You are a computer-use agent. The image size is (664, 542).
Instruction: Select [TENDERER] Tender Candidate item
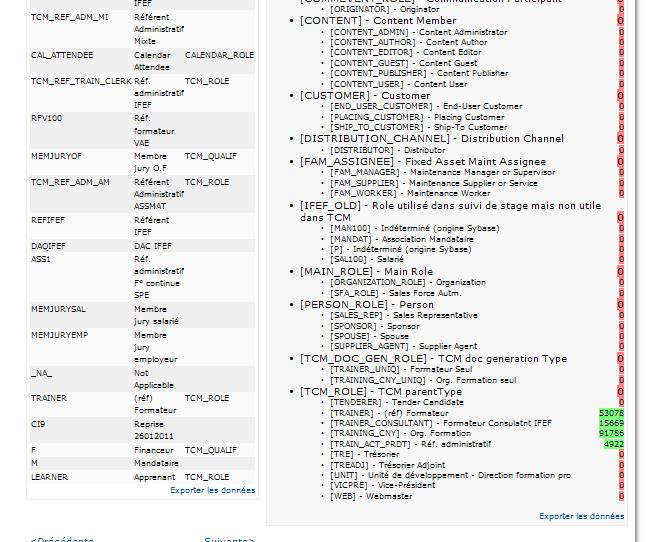click(x=396, y=402)
